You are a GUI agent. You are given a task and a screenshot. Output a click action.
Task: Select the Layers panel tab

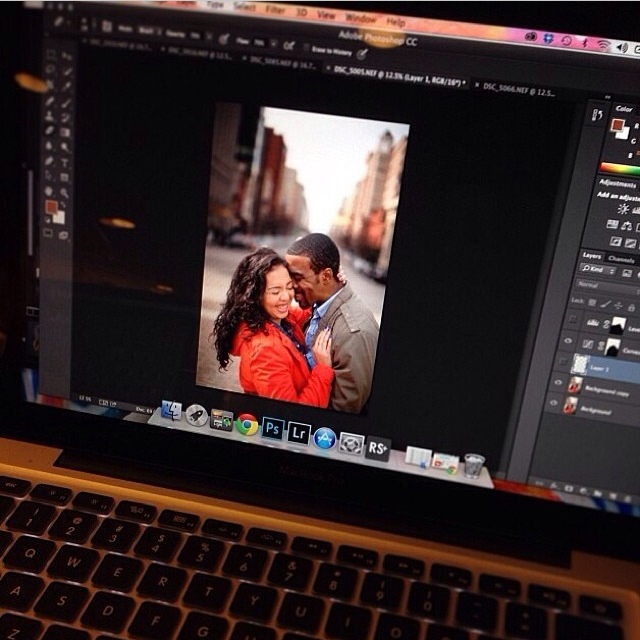(591, 256)
